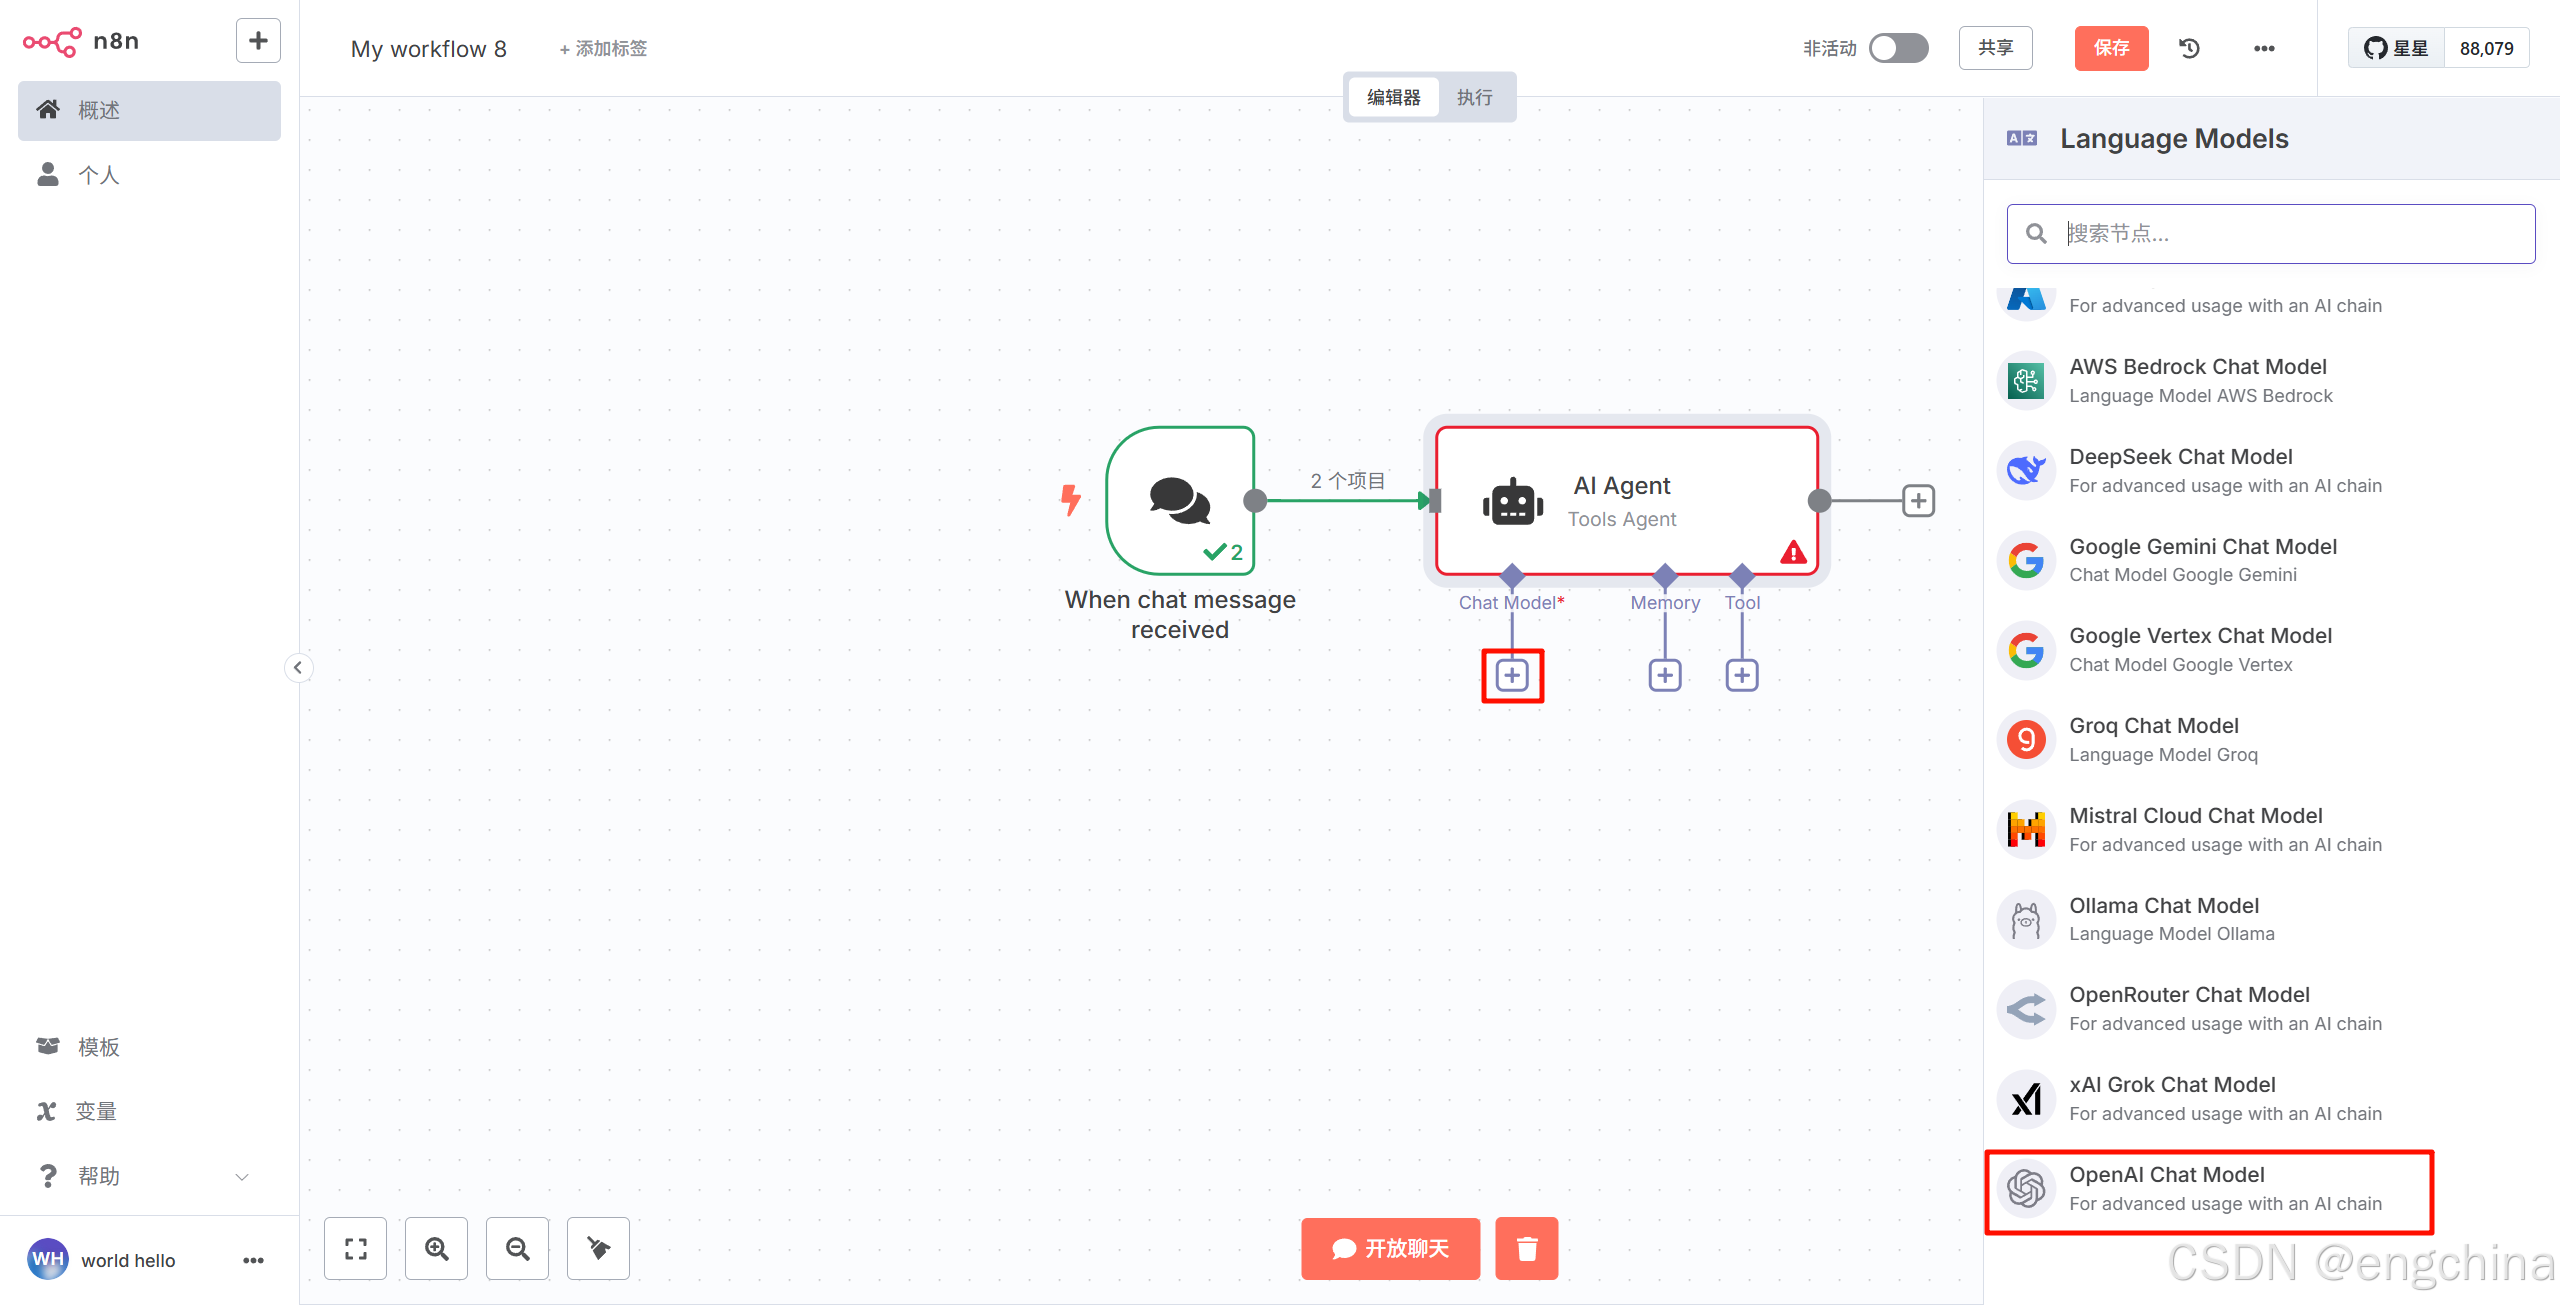Collapse the left sidebar arrow
Image resolution: width=2560 pixels, height=1305 pixels.
coord(298,667)
